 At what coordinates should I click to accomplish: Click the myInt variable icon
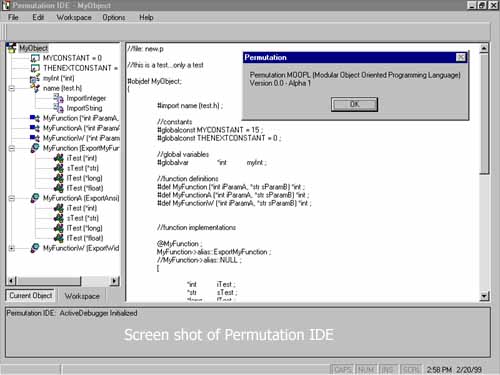[x=35, y=78]
